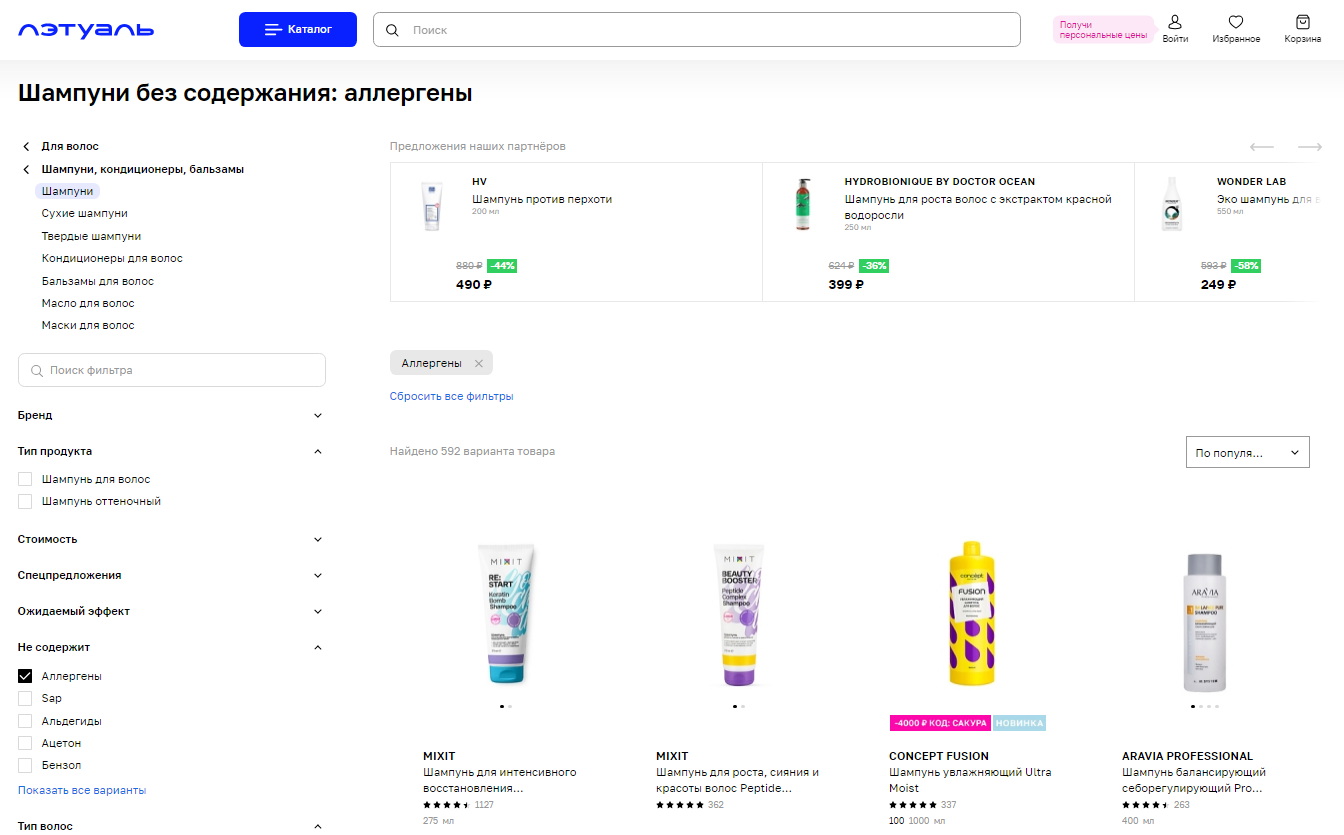Uncheck the Аллергены checkbox

pos(25,676)
